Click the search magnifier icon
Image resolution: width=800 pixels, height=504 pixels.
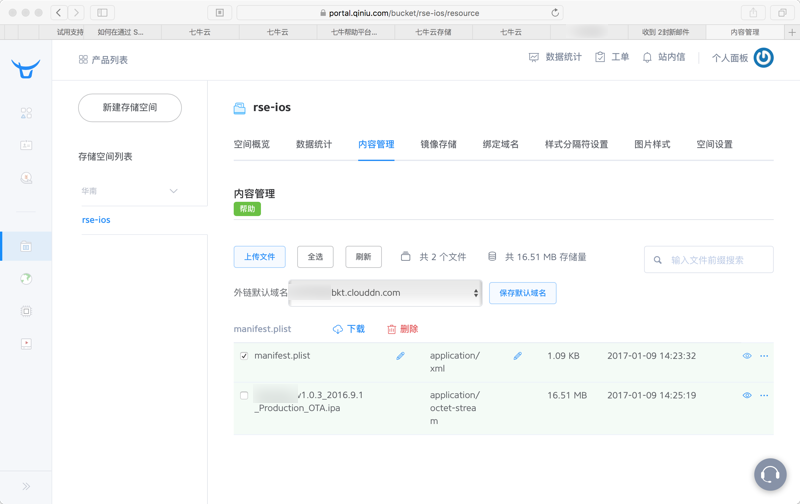click(658, 260)
